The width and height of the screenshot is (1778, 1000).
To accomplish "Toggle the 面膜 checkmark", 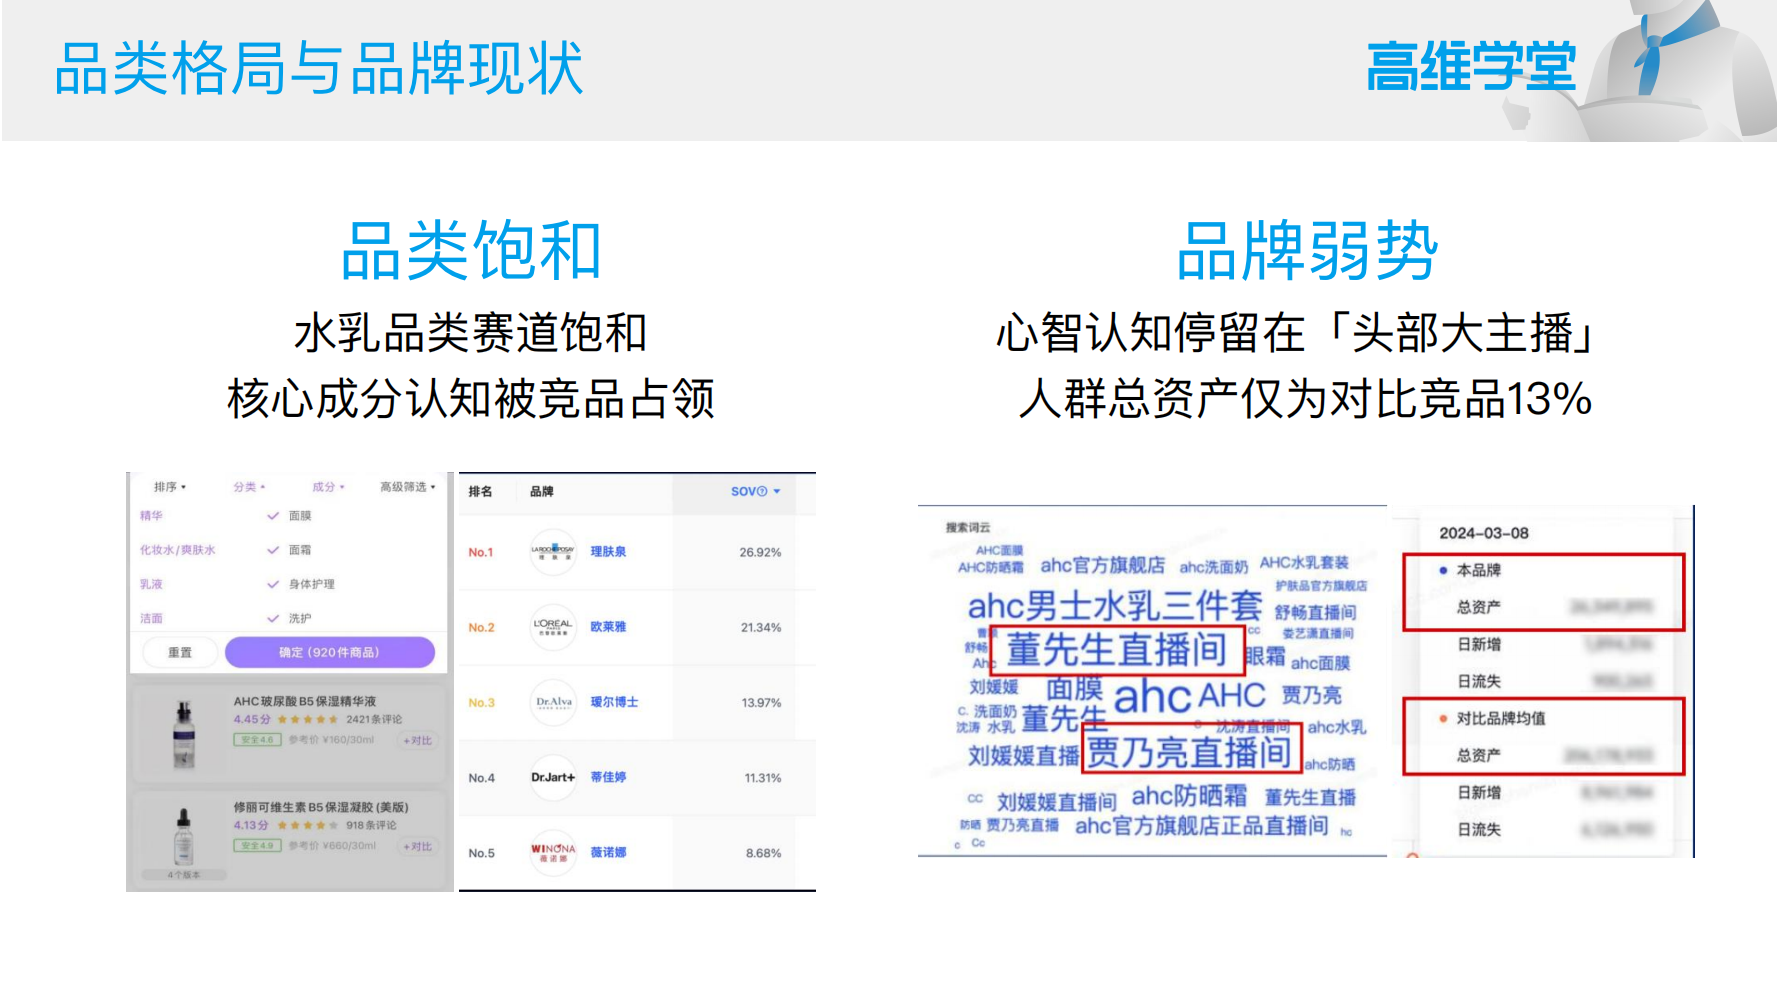I will click(x=273, y=516).
